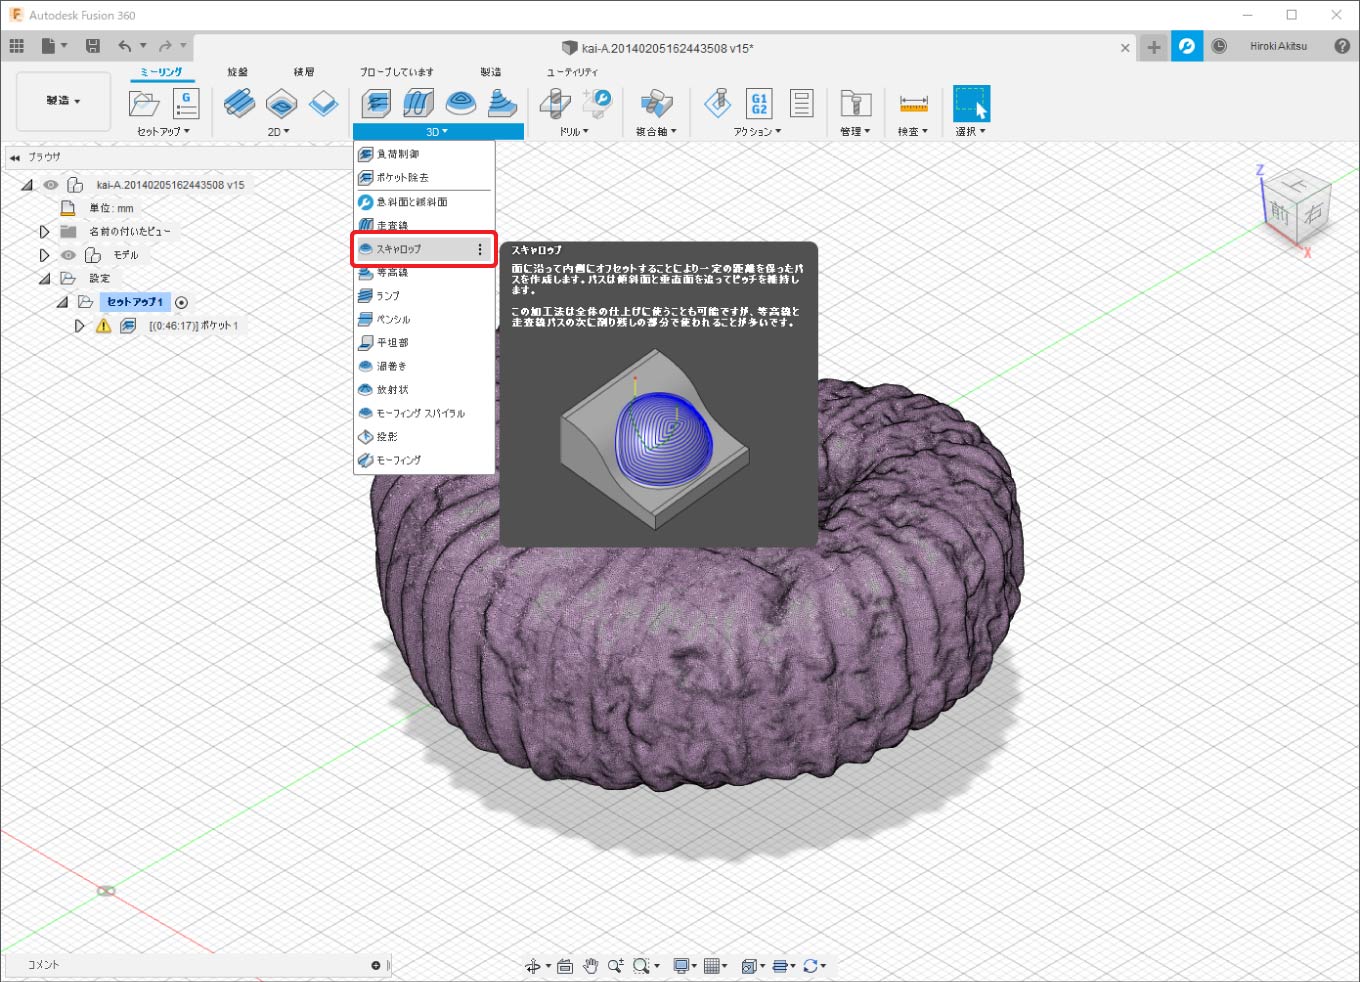The height and width of the screenshot is (982, 1360).
Task: Click the Drill tool icon
Action: [x=555, y=103]
